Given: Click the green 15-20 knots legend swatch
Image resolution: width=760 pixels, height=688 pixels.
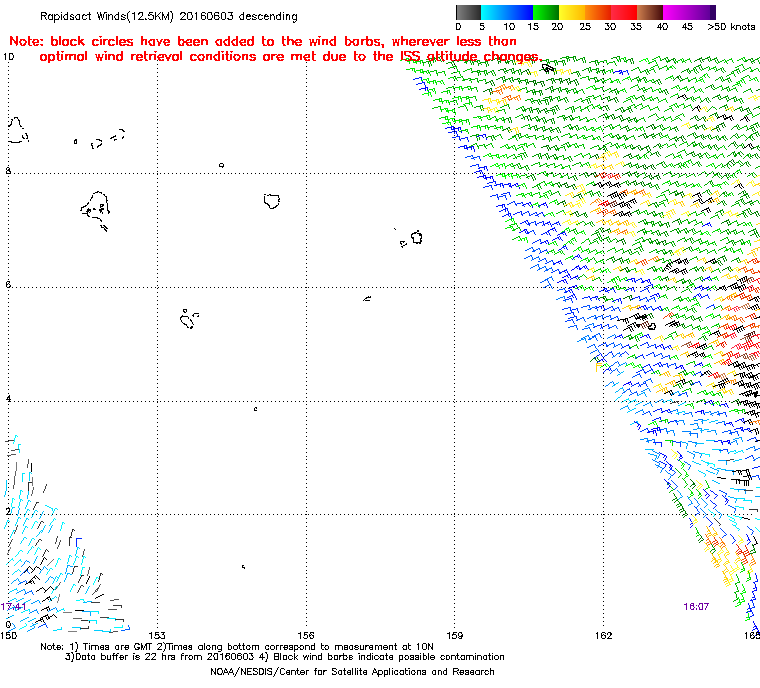Looking at the screenshot, I should [546, 12].
